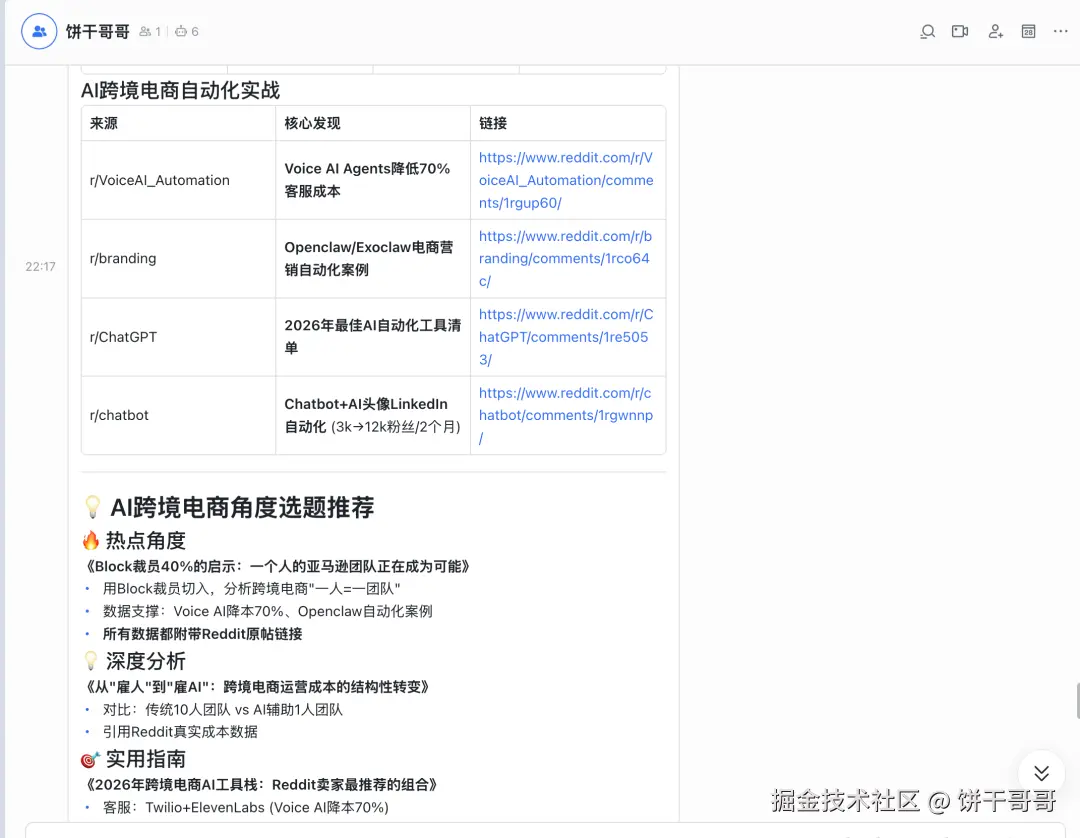This screenshot has width=1080, height=838.
Task: Click the AI跨境电商自动化实战 heading
Action: click(x=180, y=90)
